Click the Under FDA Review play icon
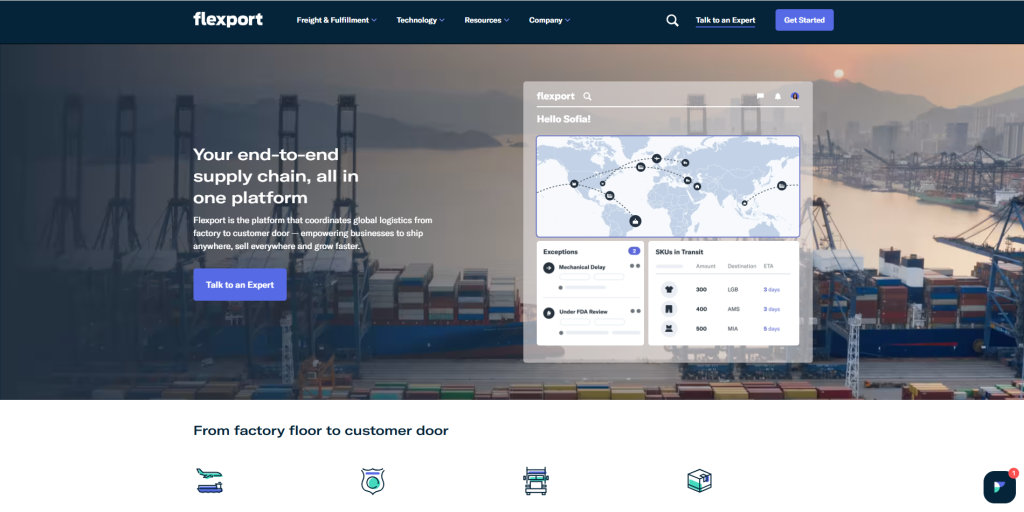 pos(549,313)
